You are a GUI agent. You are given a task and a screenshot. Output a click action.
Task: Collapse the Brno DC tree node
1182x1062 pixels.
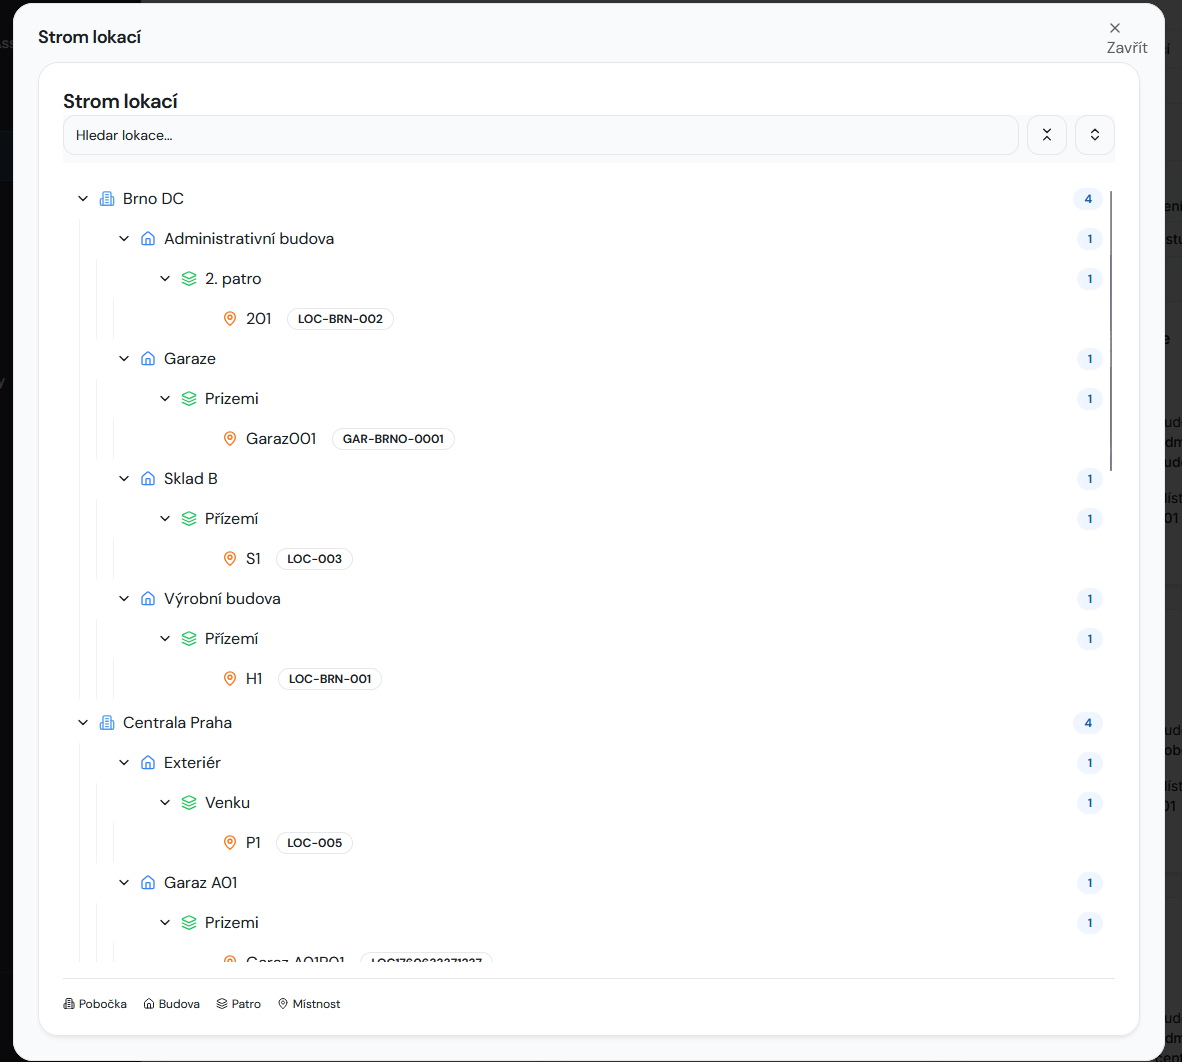click(83, 199)
